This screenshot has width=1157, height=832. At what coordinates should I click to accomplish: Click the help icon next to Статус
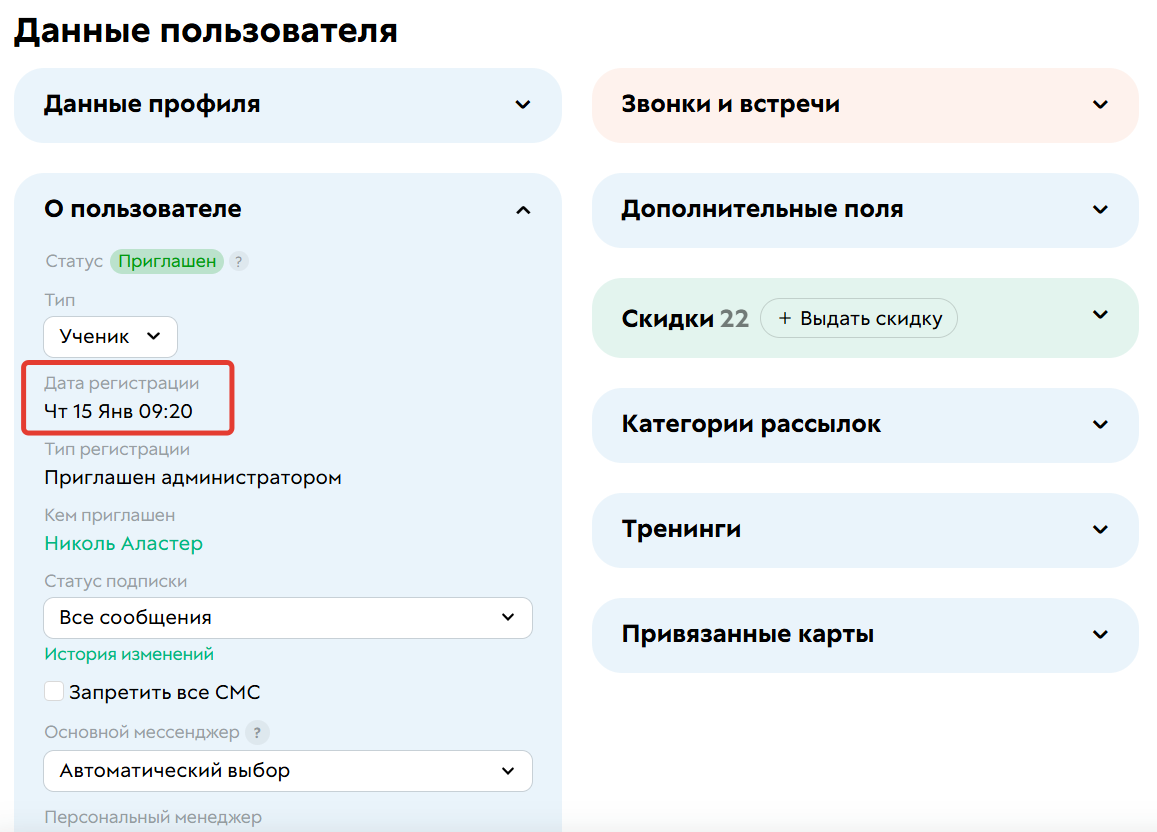coord(238,261)
